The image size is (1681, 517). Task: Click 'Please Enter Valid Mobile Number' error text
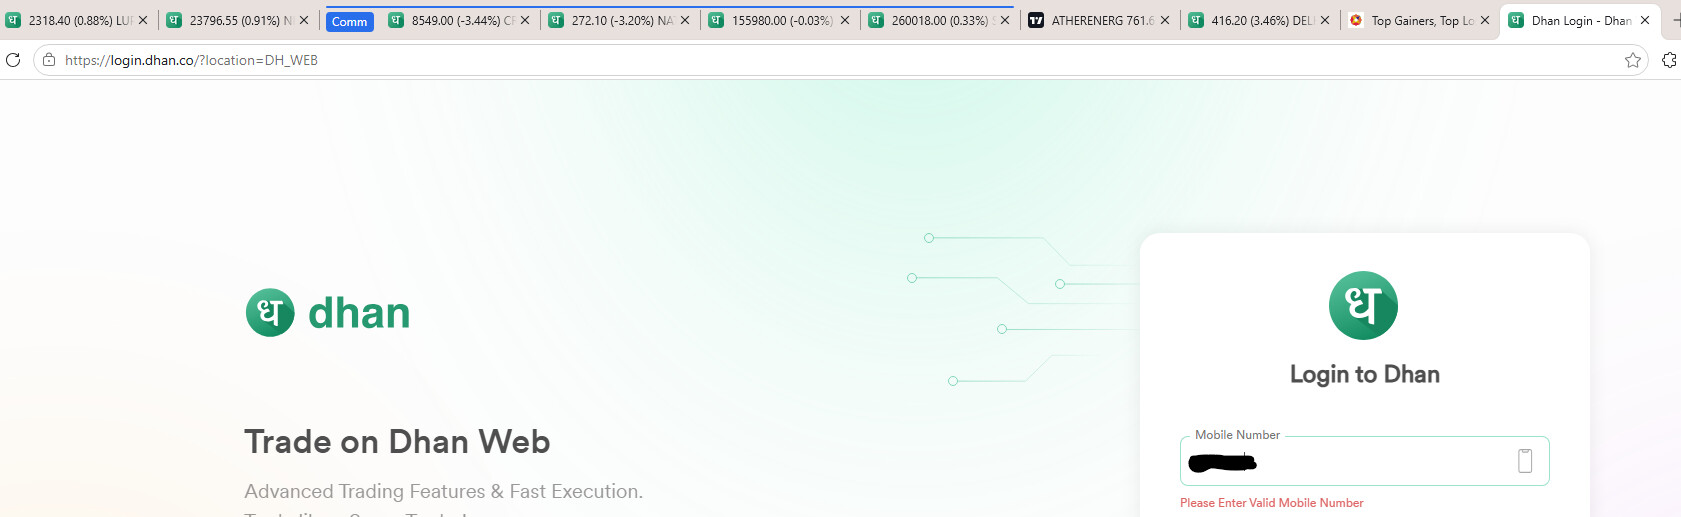[1271, 503]
